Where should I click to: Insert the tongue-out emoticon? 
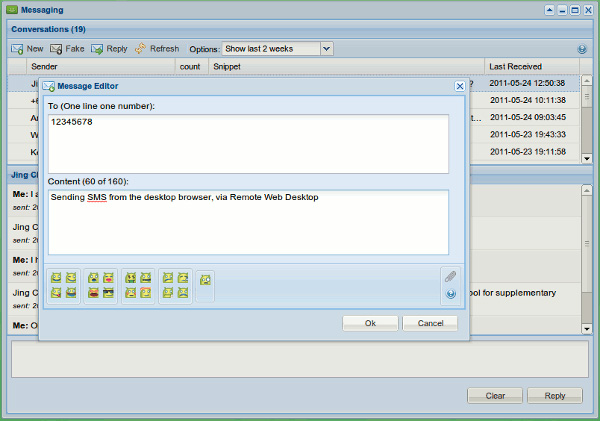[x=56, y=293]
